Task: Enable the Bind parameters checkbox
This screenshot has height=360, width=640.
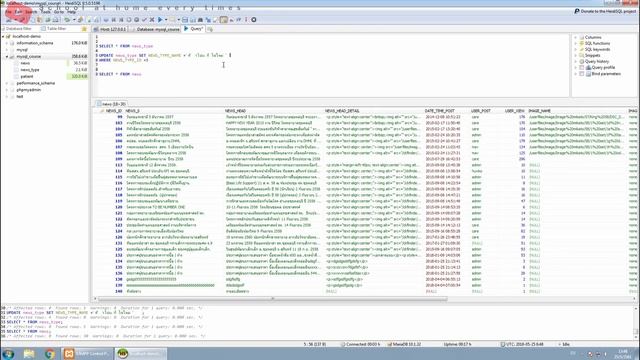Action: pyautogui.click(x=582, y=74)
